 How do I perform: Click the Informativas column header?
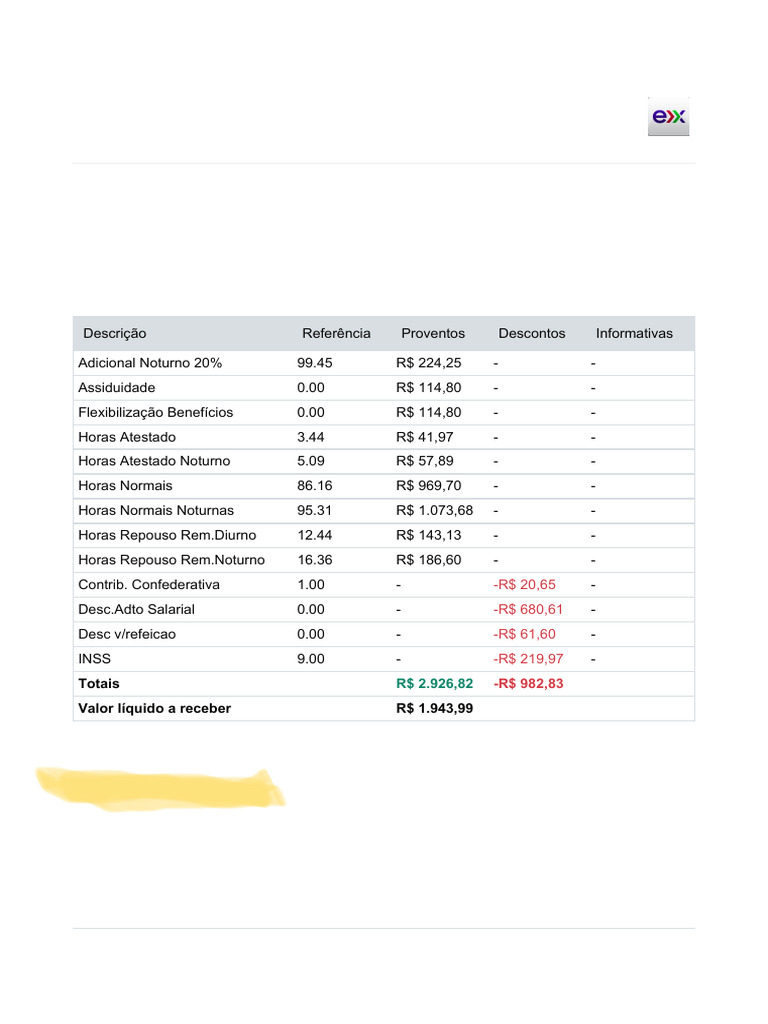(634, 333)
